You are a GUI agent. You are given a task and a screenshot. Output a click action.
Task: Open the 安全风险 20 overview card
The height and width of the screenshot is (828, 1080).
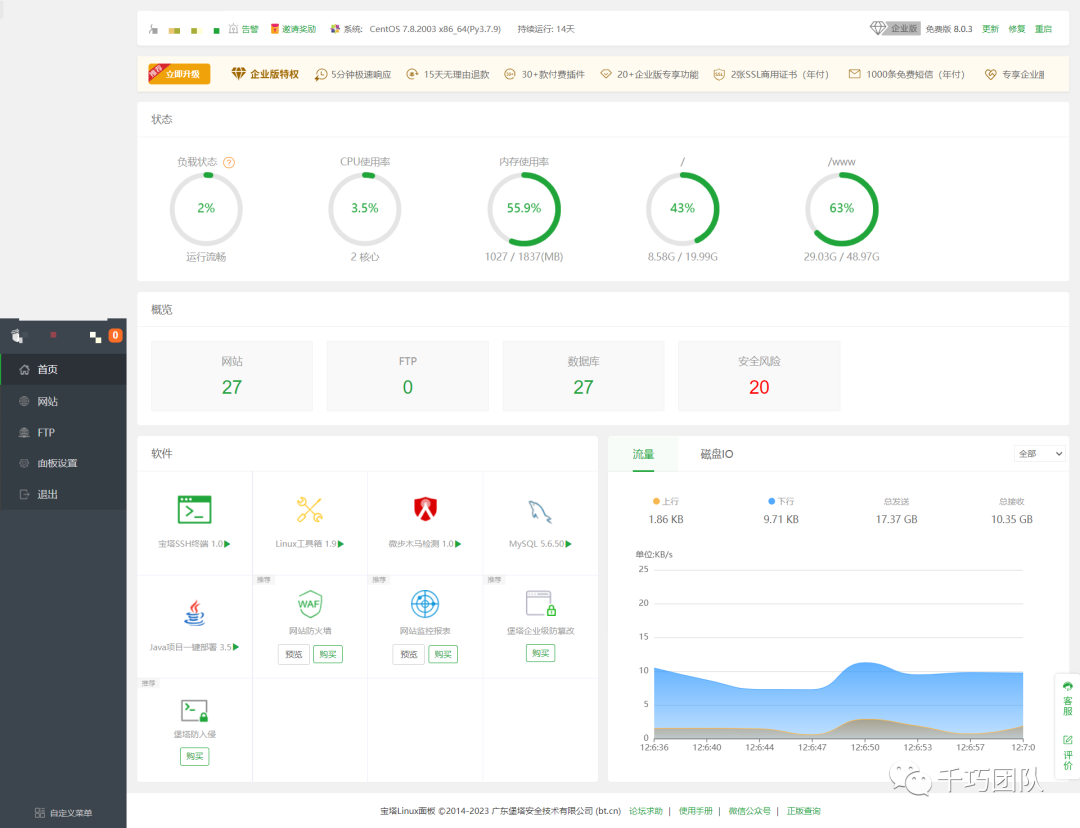[x=759, y=376]
